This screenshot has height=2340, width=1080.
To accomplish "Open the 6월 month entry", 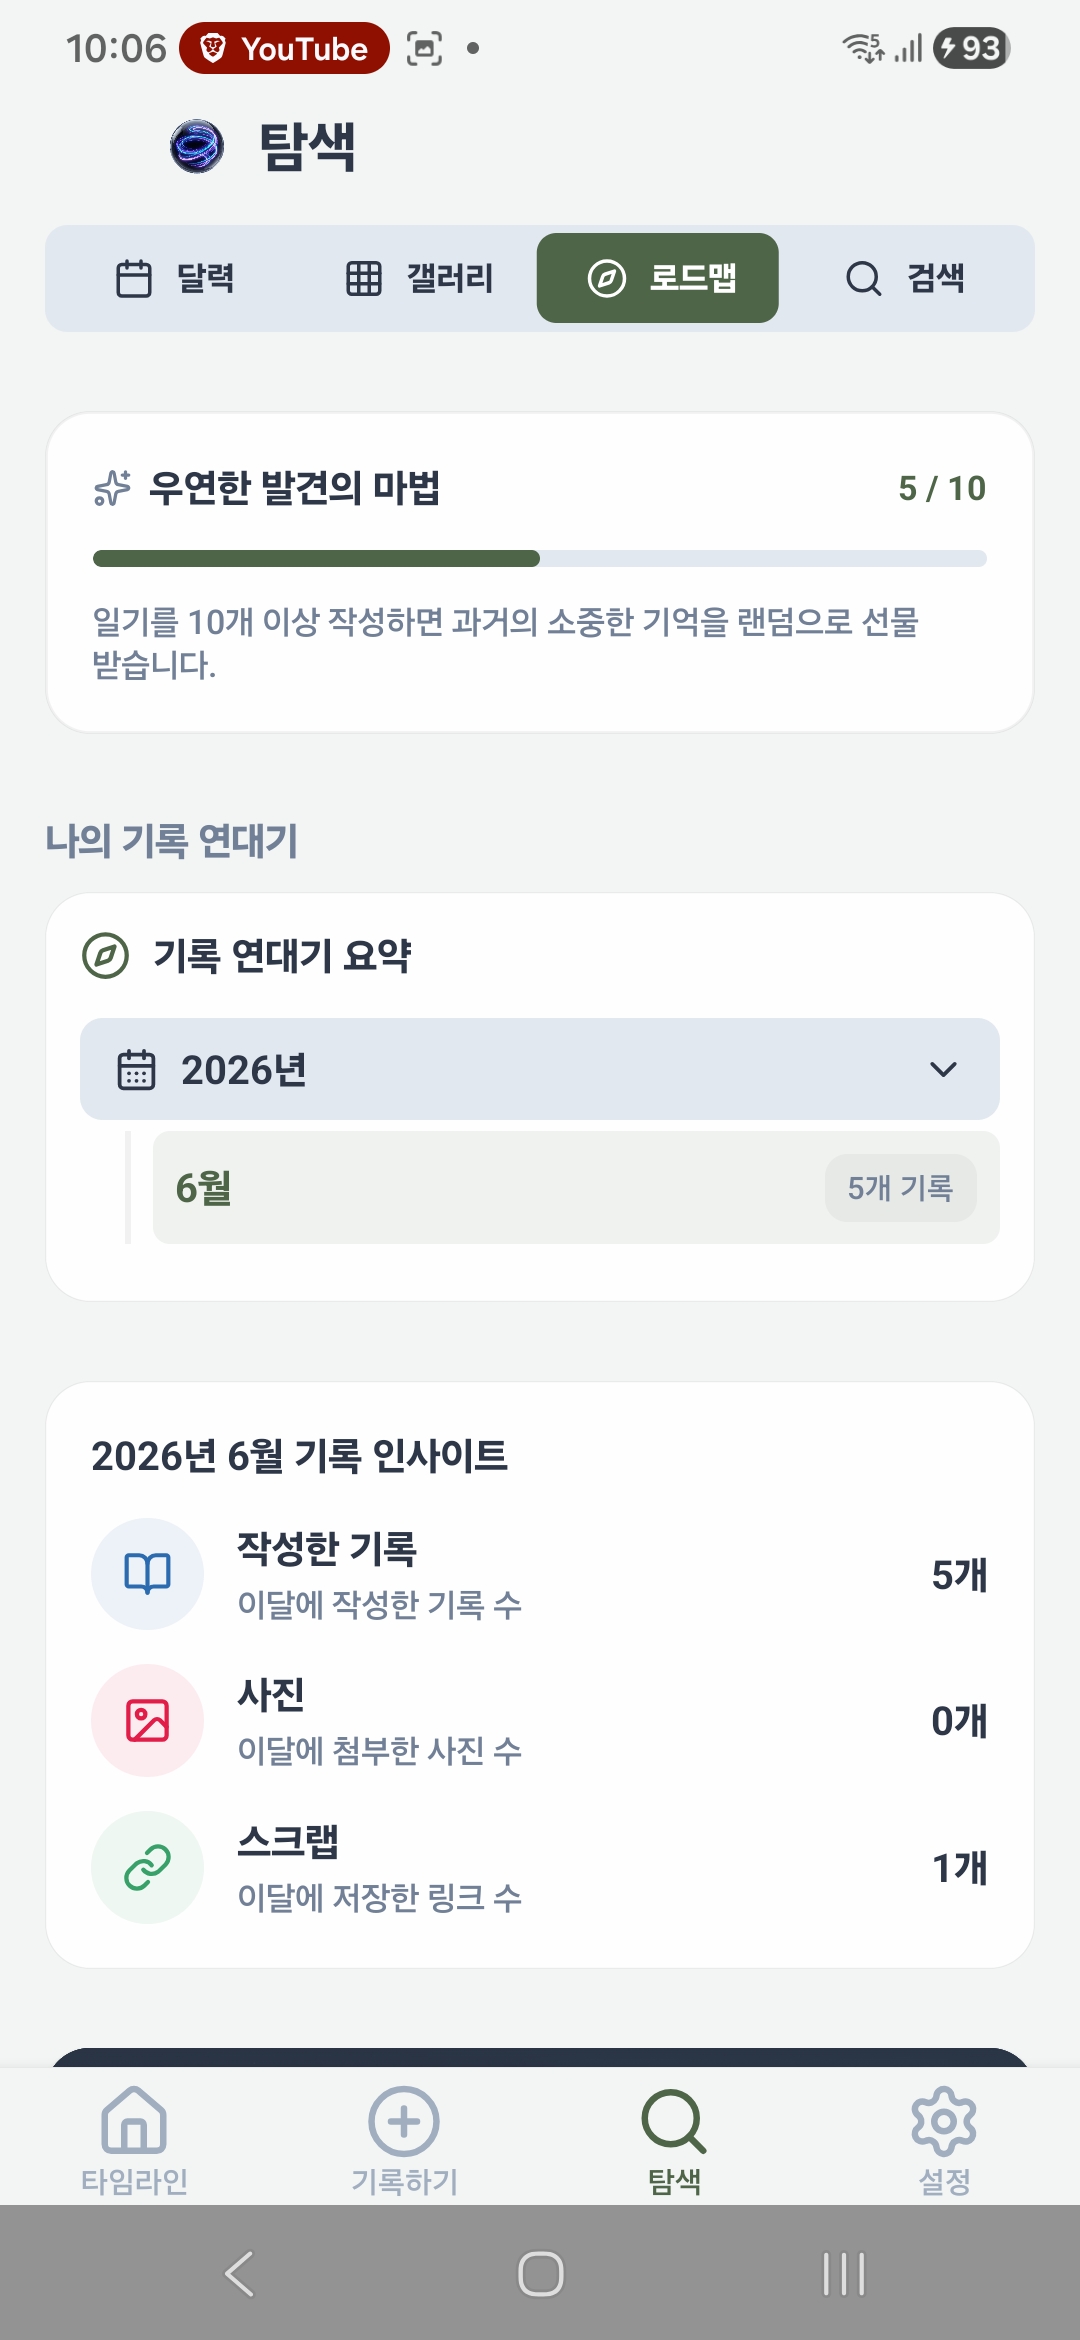I will 576,1188.
